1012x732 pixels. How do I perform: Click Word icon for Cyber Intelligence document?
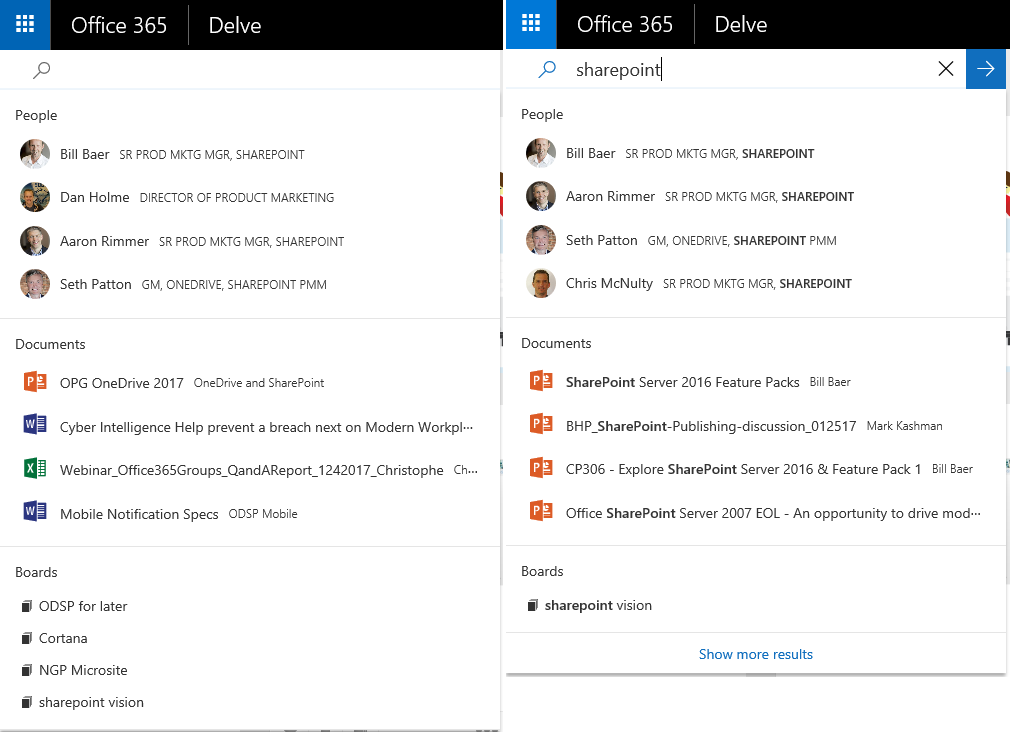point(35,424)
